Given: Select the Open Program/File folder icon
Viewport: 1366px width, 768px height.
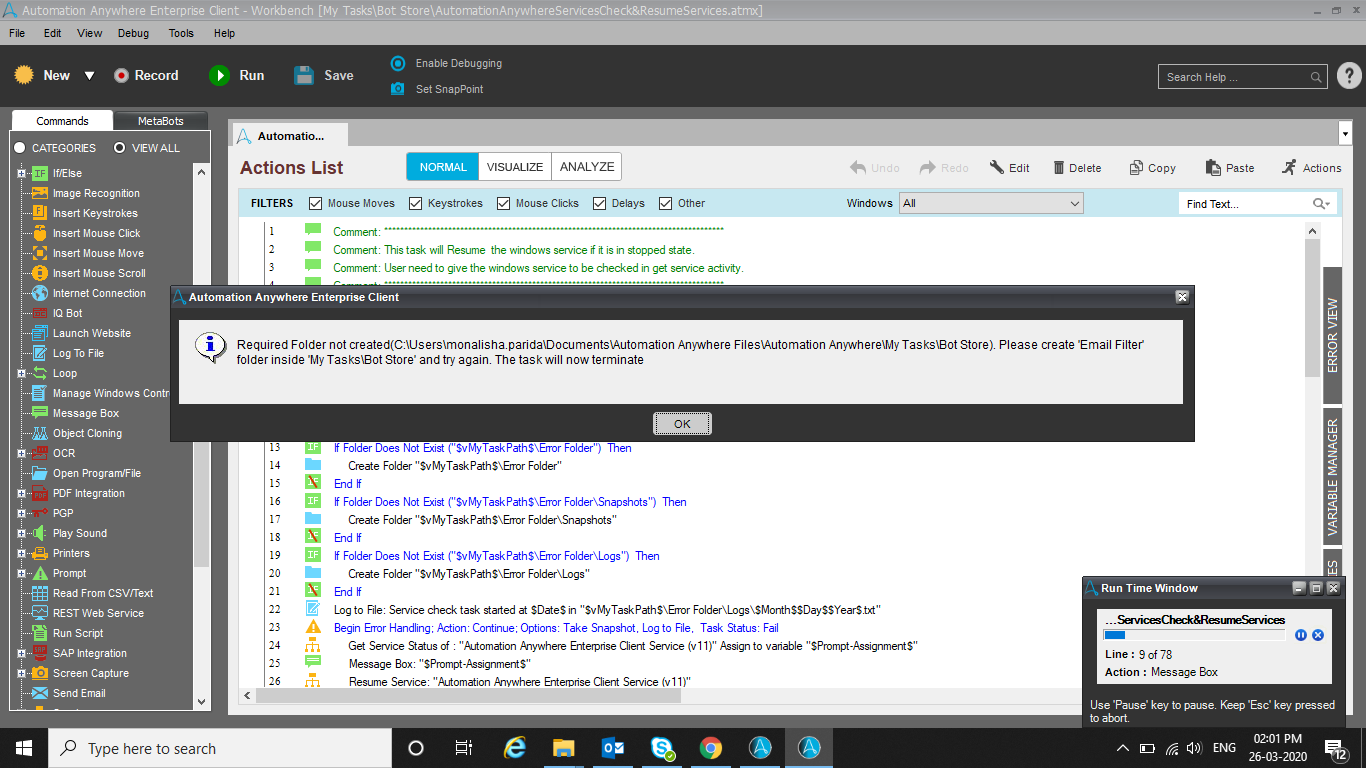Looking at the screenshot, I should (x=40, y=473).
